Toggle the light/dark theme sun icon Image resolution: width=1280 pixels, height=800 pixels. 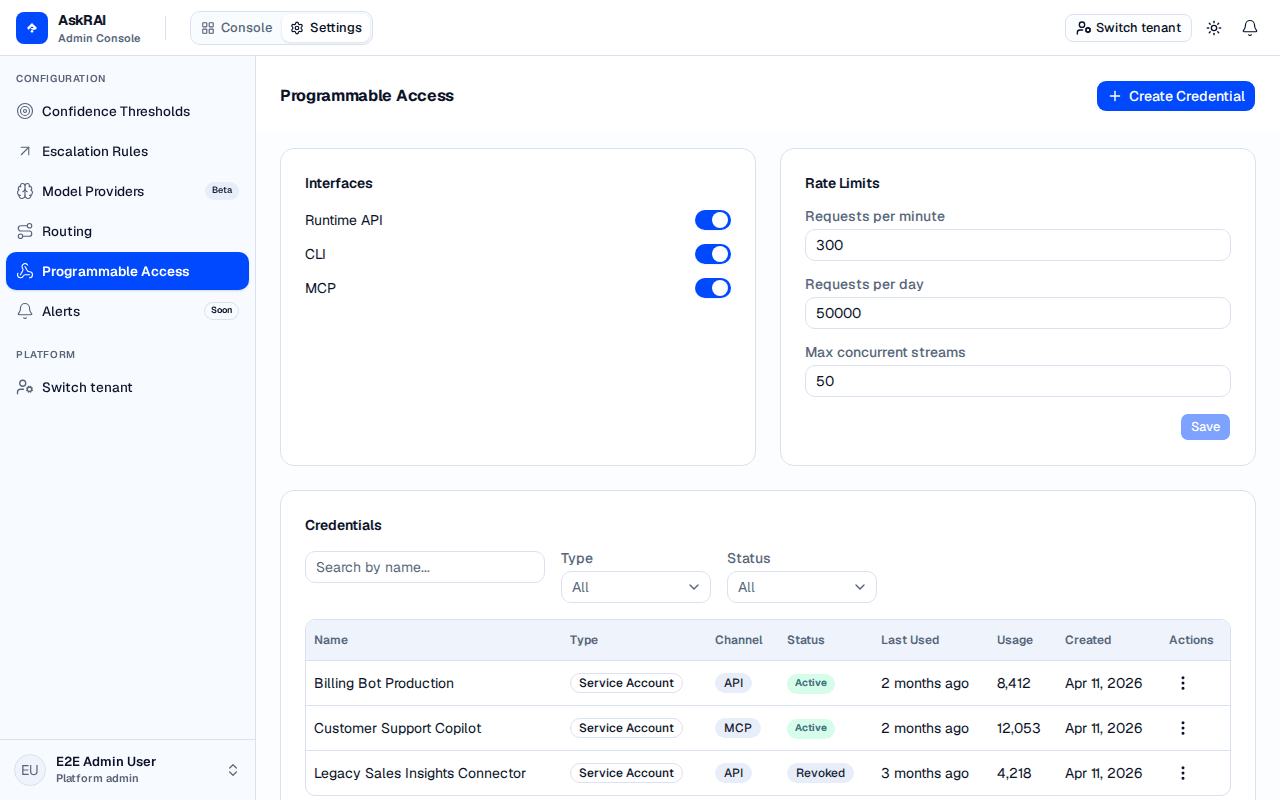pyautogui.click(x=1214, y=28)
